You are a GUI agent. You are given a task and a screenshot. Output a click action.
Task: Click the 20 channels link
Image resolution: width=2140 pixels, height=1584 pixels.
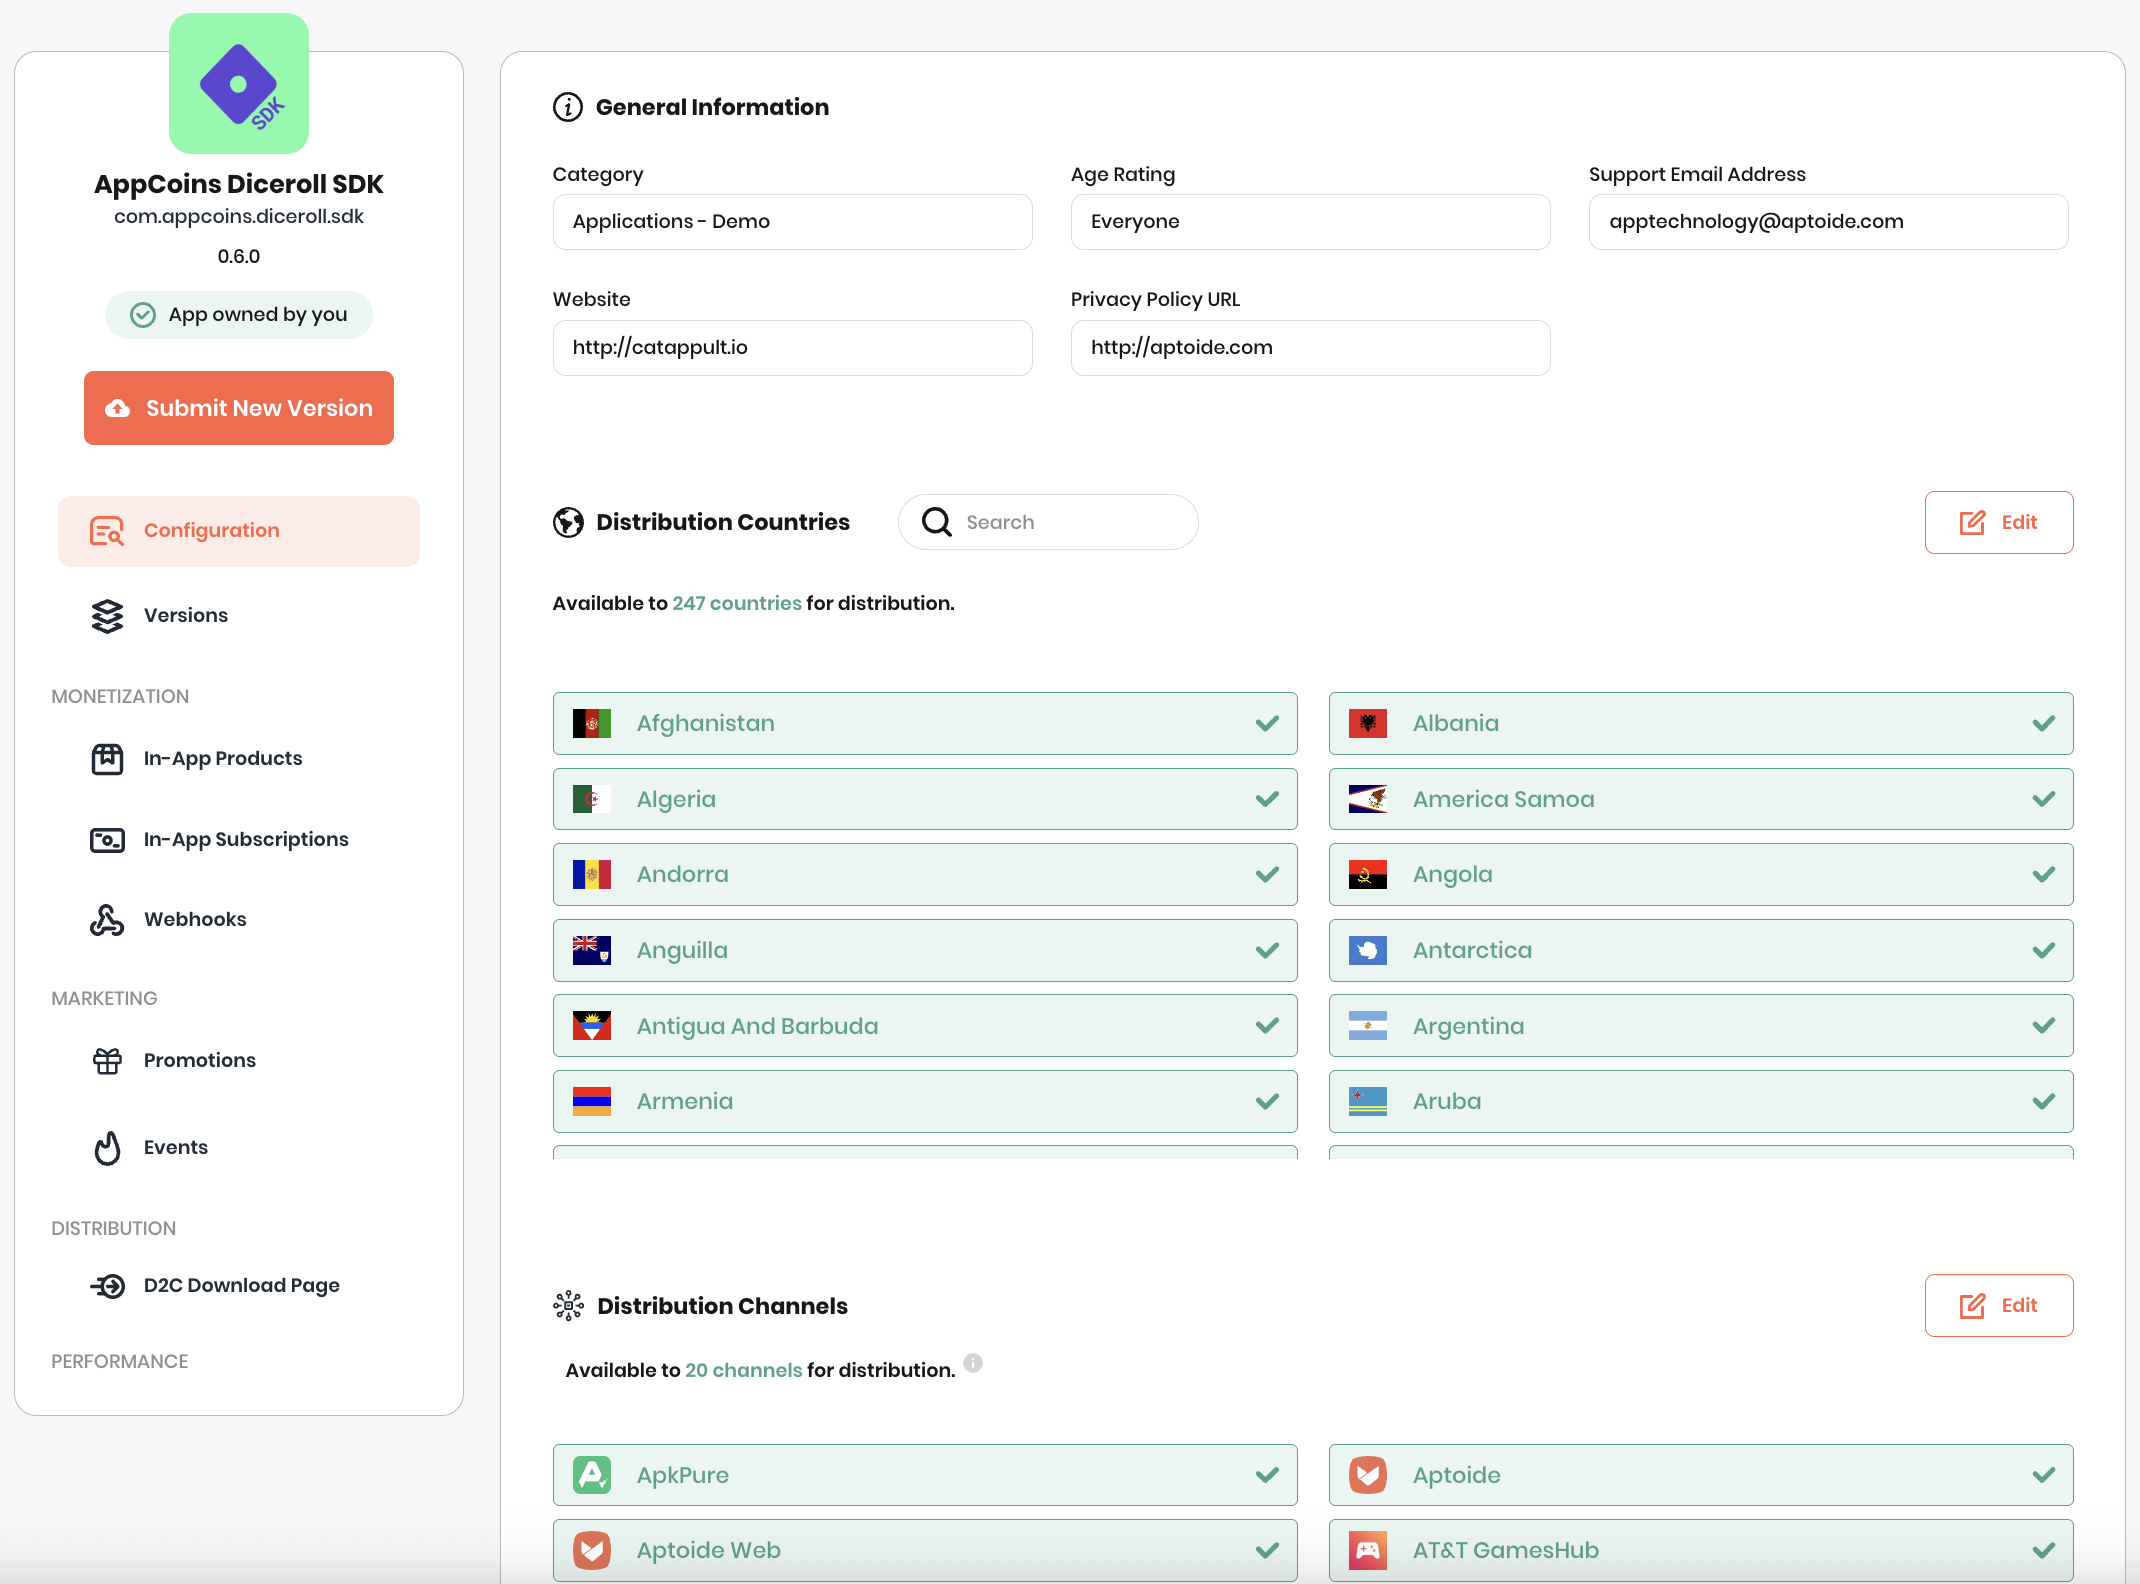click(x=743, y=1371)
